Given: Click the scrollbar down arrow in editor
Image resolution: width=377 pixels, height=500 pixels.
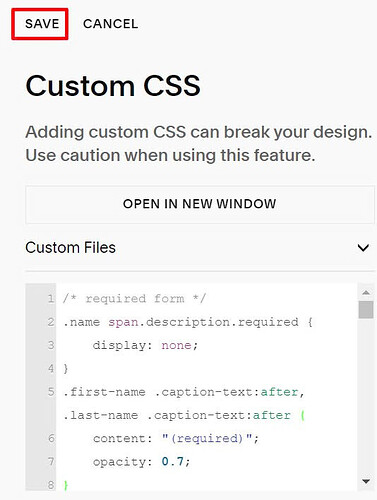Looking at the screenshot, I should pyautogui.click(x=366, y=481).
